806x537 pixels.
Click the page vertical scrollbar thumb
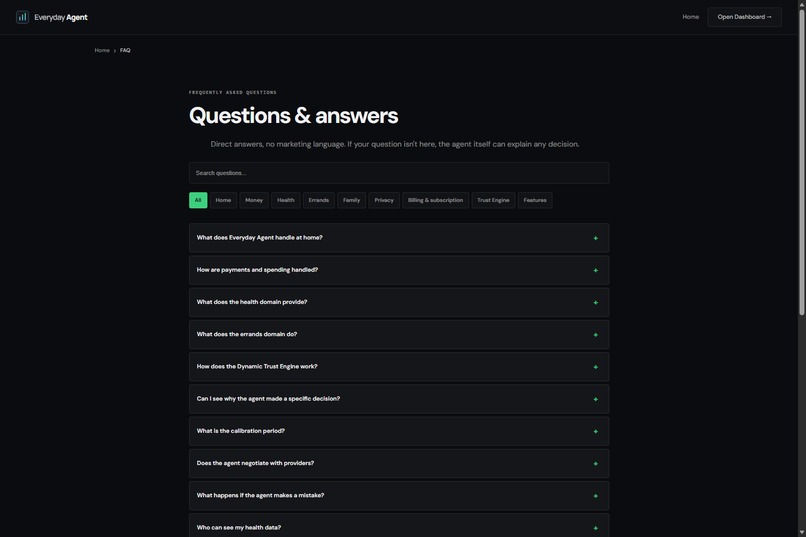pos(801,162)
